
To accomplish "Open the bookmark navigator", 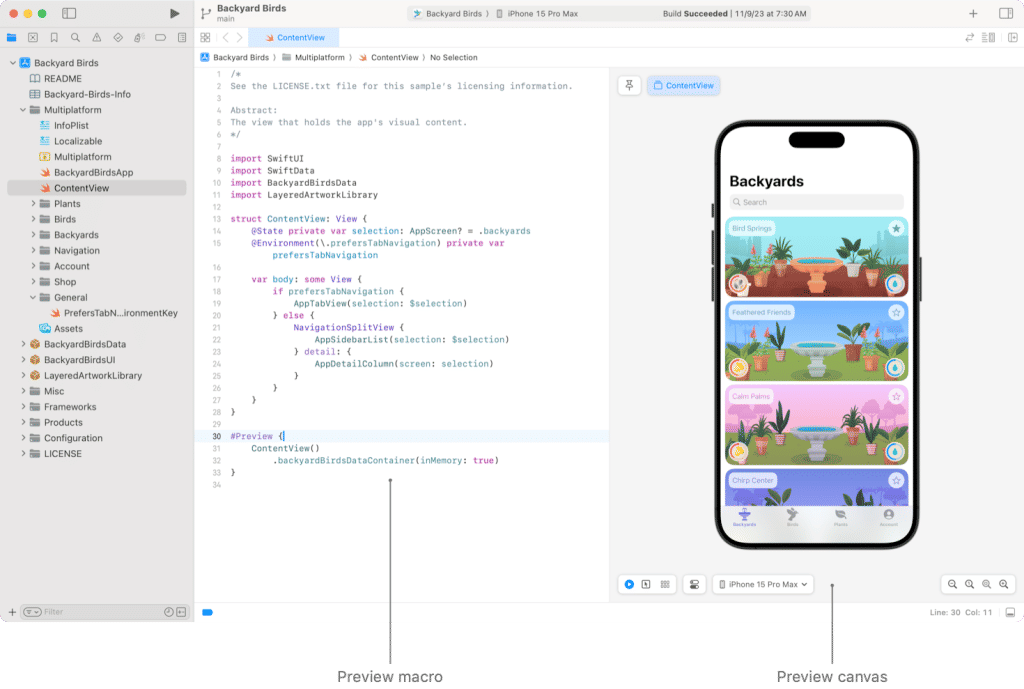I will 54,37.
